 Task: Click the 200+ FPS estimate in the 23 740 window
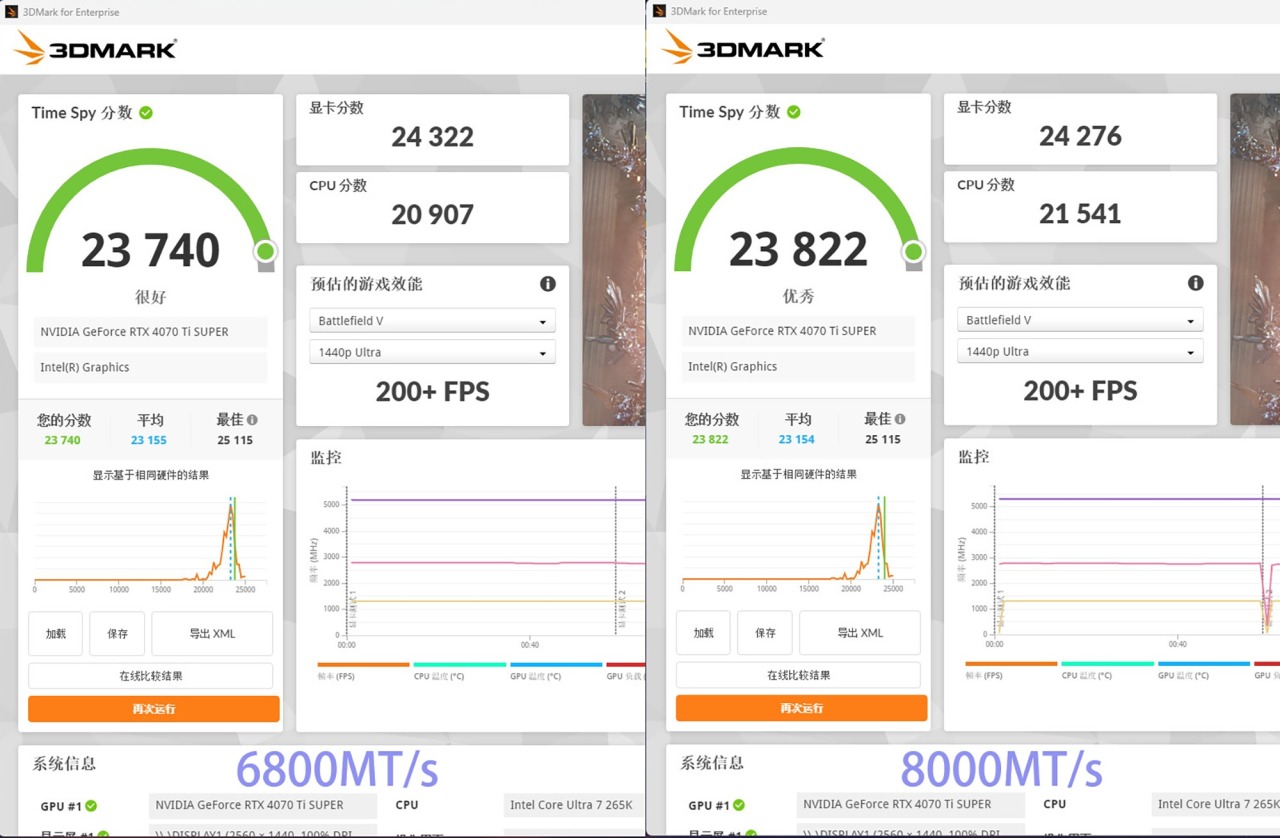click(433, 392)
